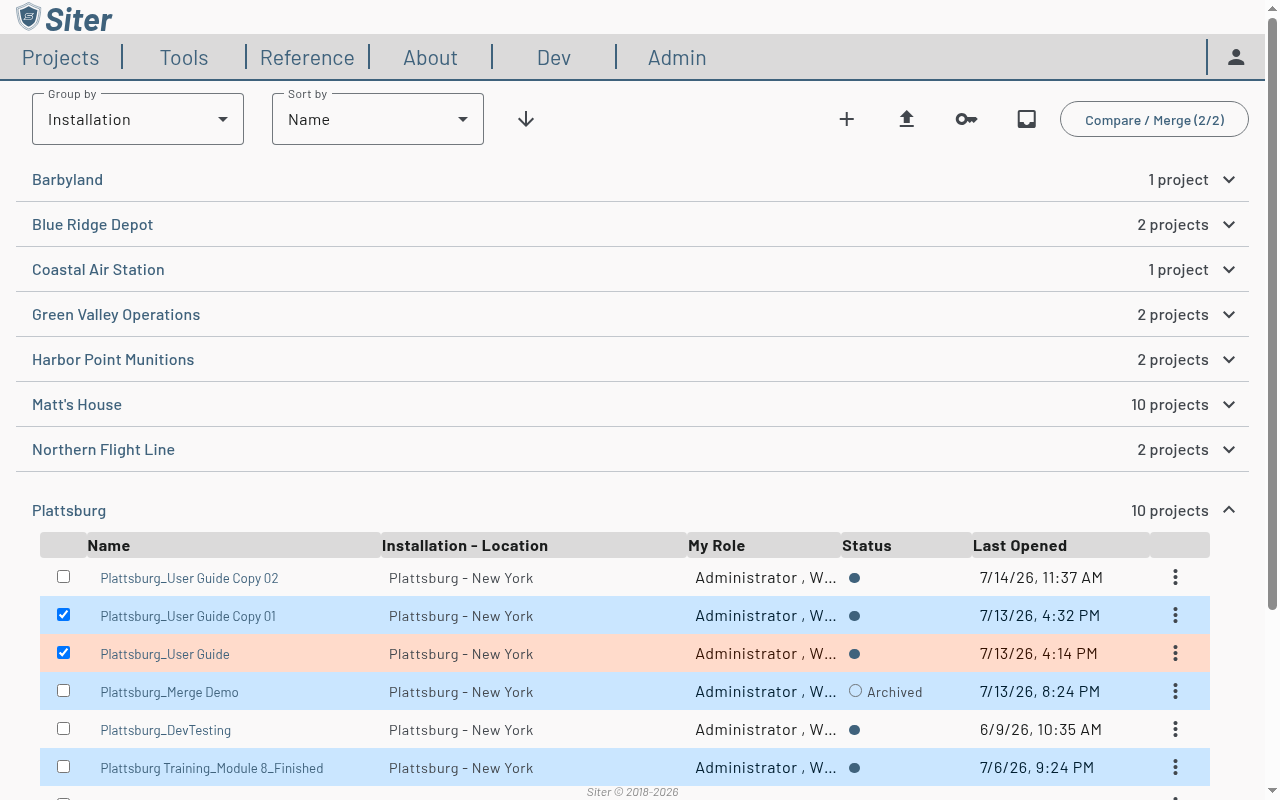Check the Plattsburg_Merge Demo checkbox

click(64, 691)
